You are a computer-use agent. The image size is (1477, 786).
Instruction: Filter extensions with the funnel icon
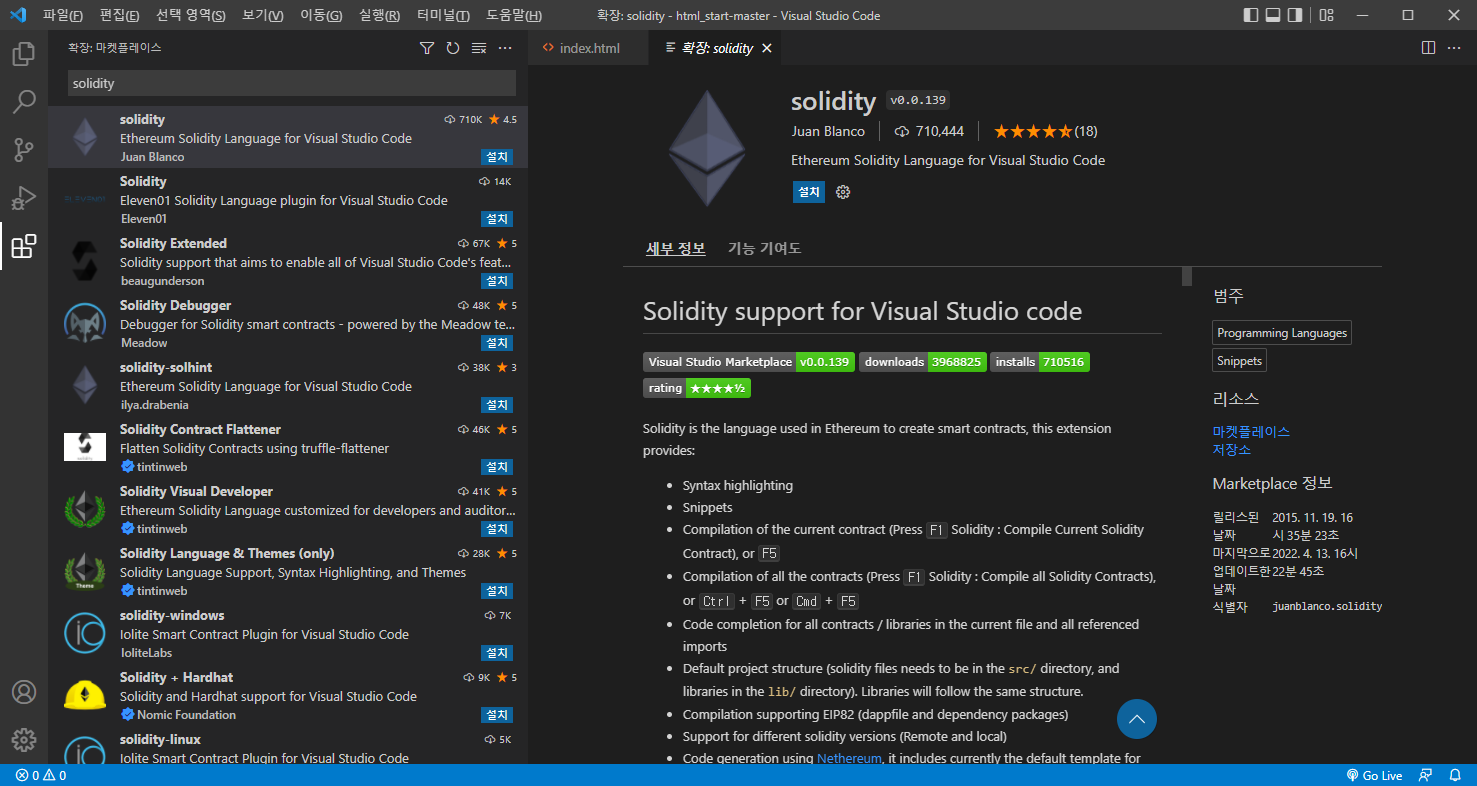pos(427,48)
